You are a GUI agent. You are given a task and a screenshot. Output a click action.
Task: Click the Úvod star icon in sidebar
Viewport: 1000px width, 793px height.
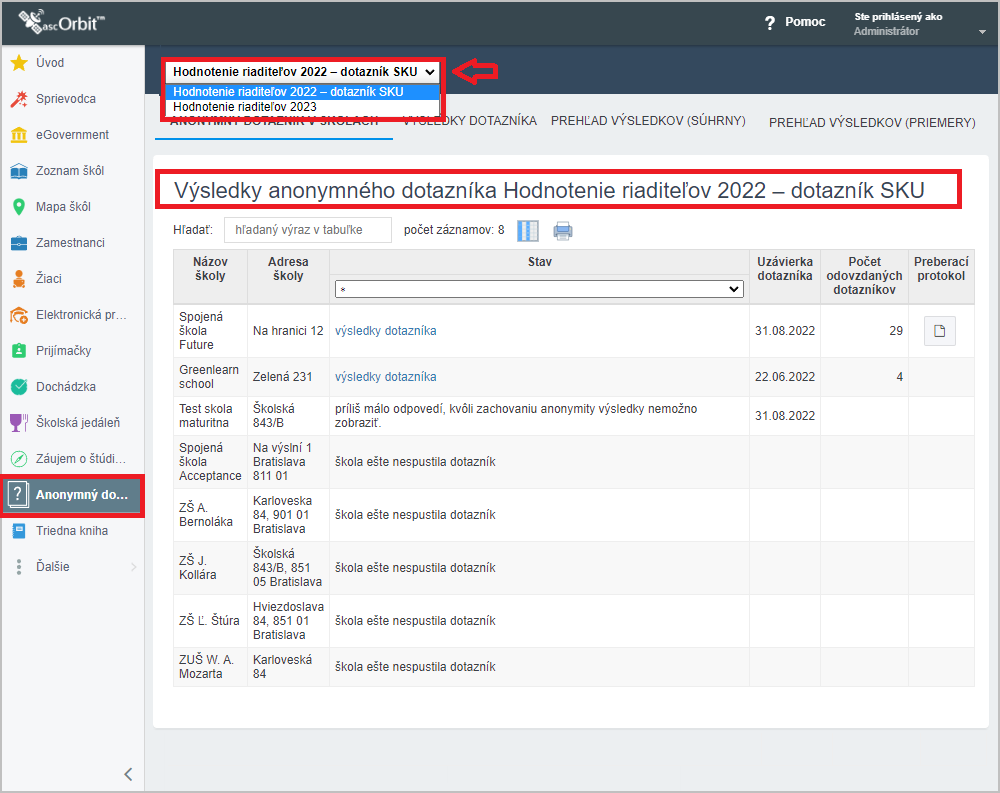18,63
